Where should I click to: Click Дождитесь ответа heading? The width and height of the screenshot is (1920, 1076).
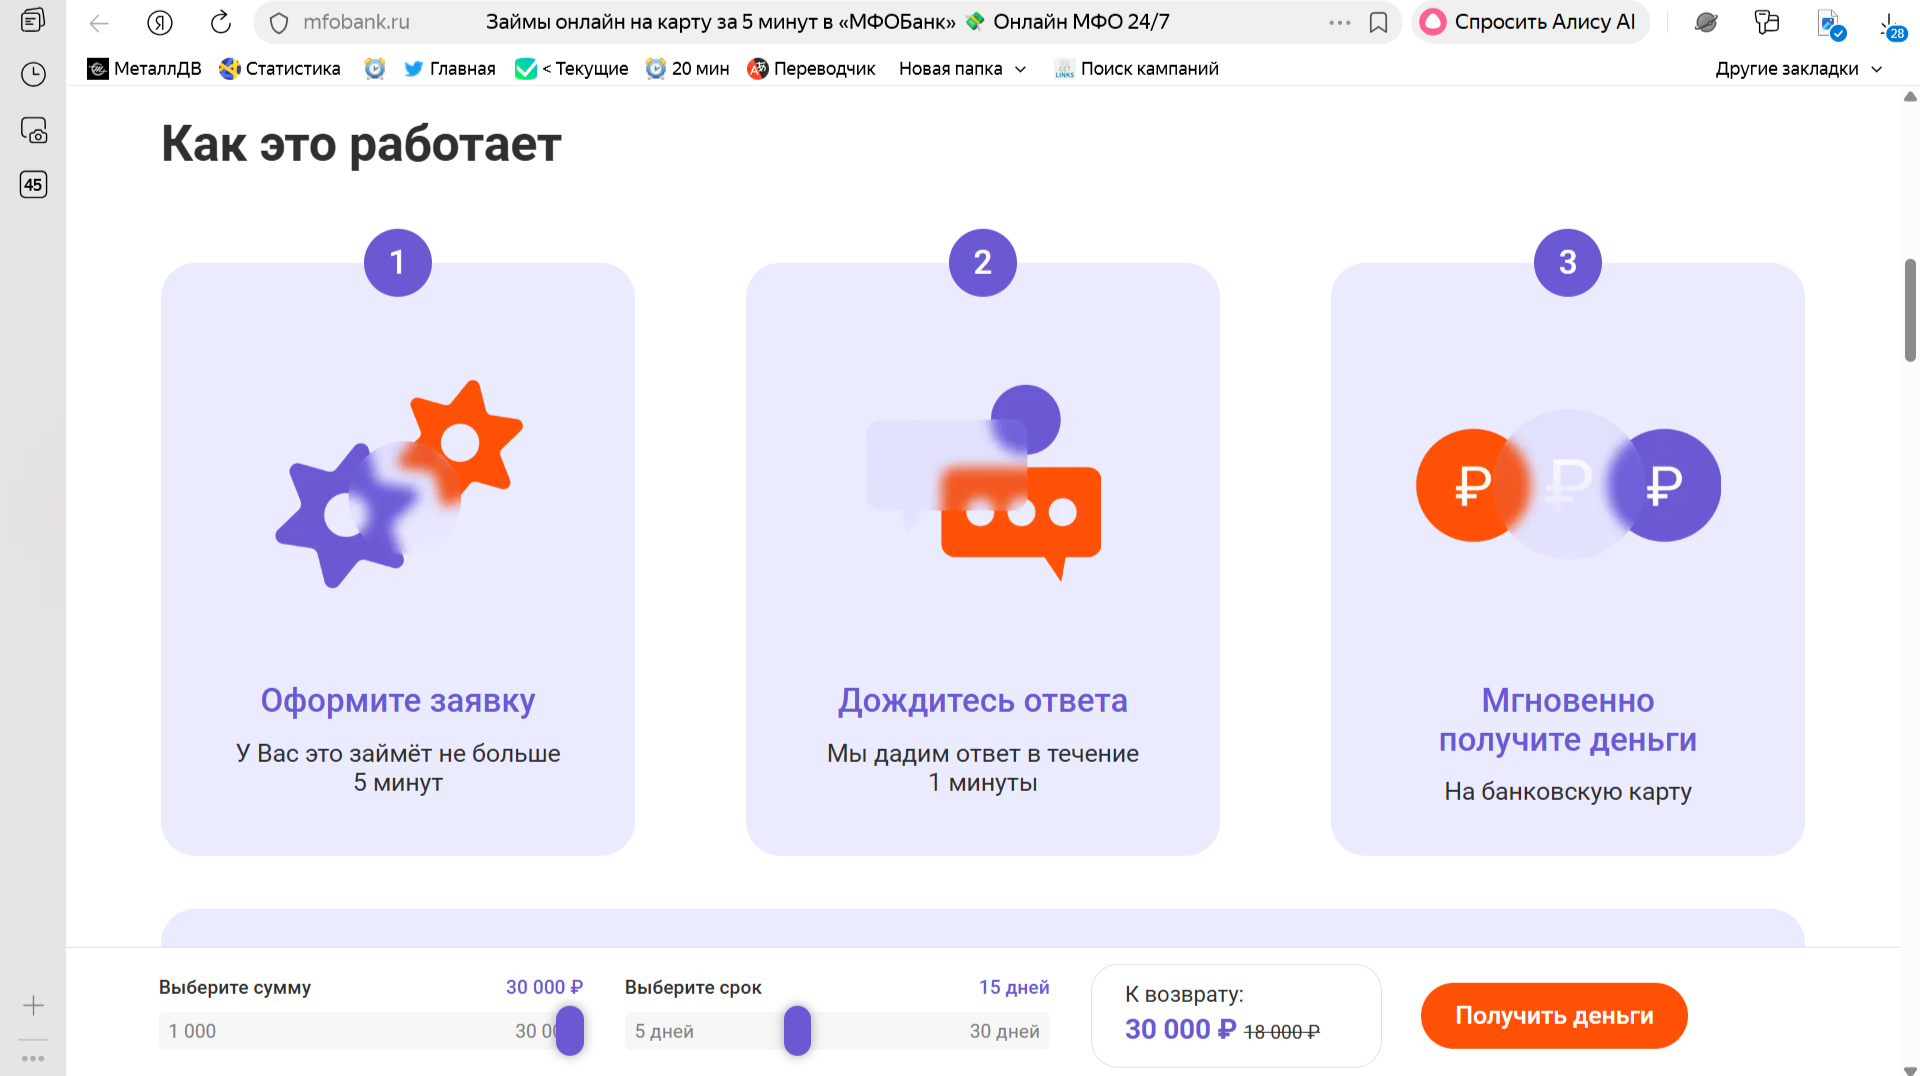tap(983, 701)
